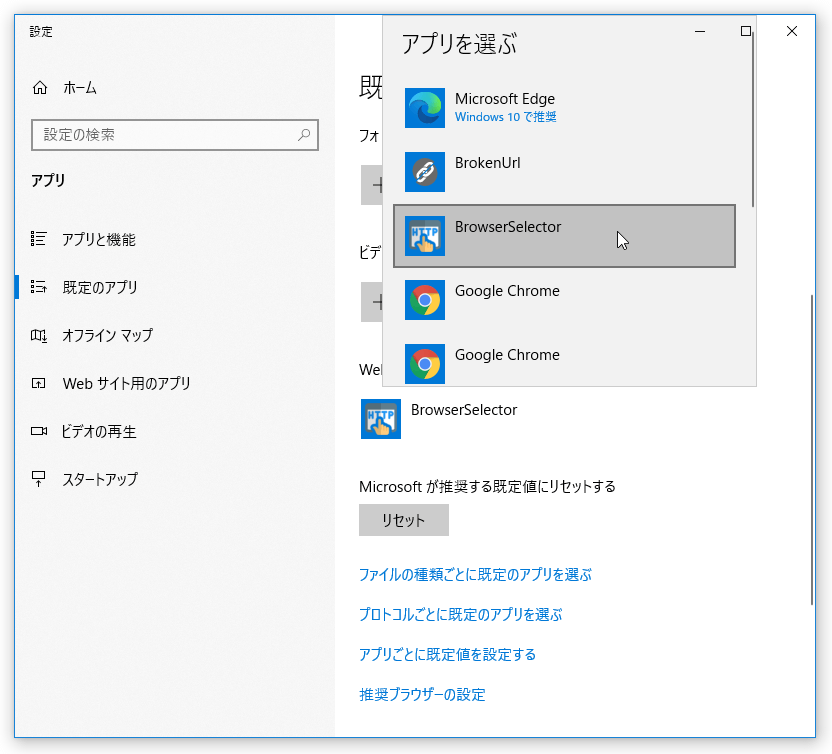This screenshot has width=832, height=754.
Task: Click the settings page vertical scrollbar
Action: 812,449
